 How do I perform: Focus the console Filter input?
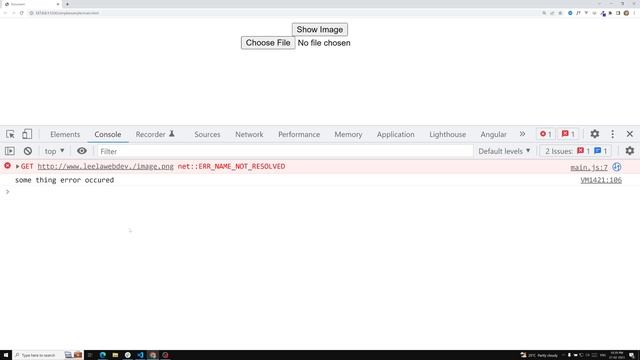(x=285, y=151)
